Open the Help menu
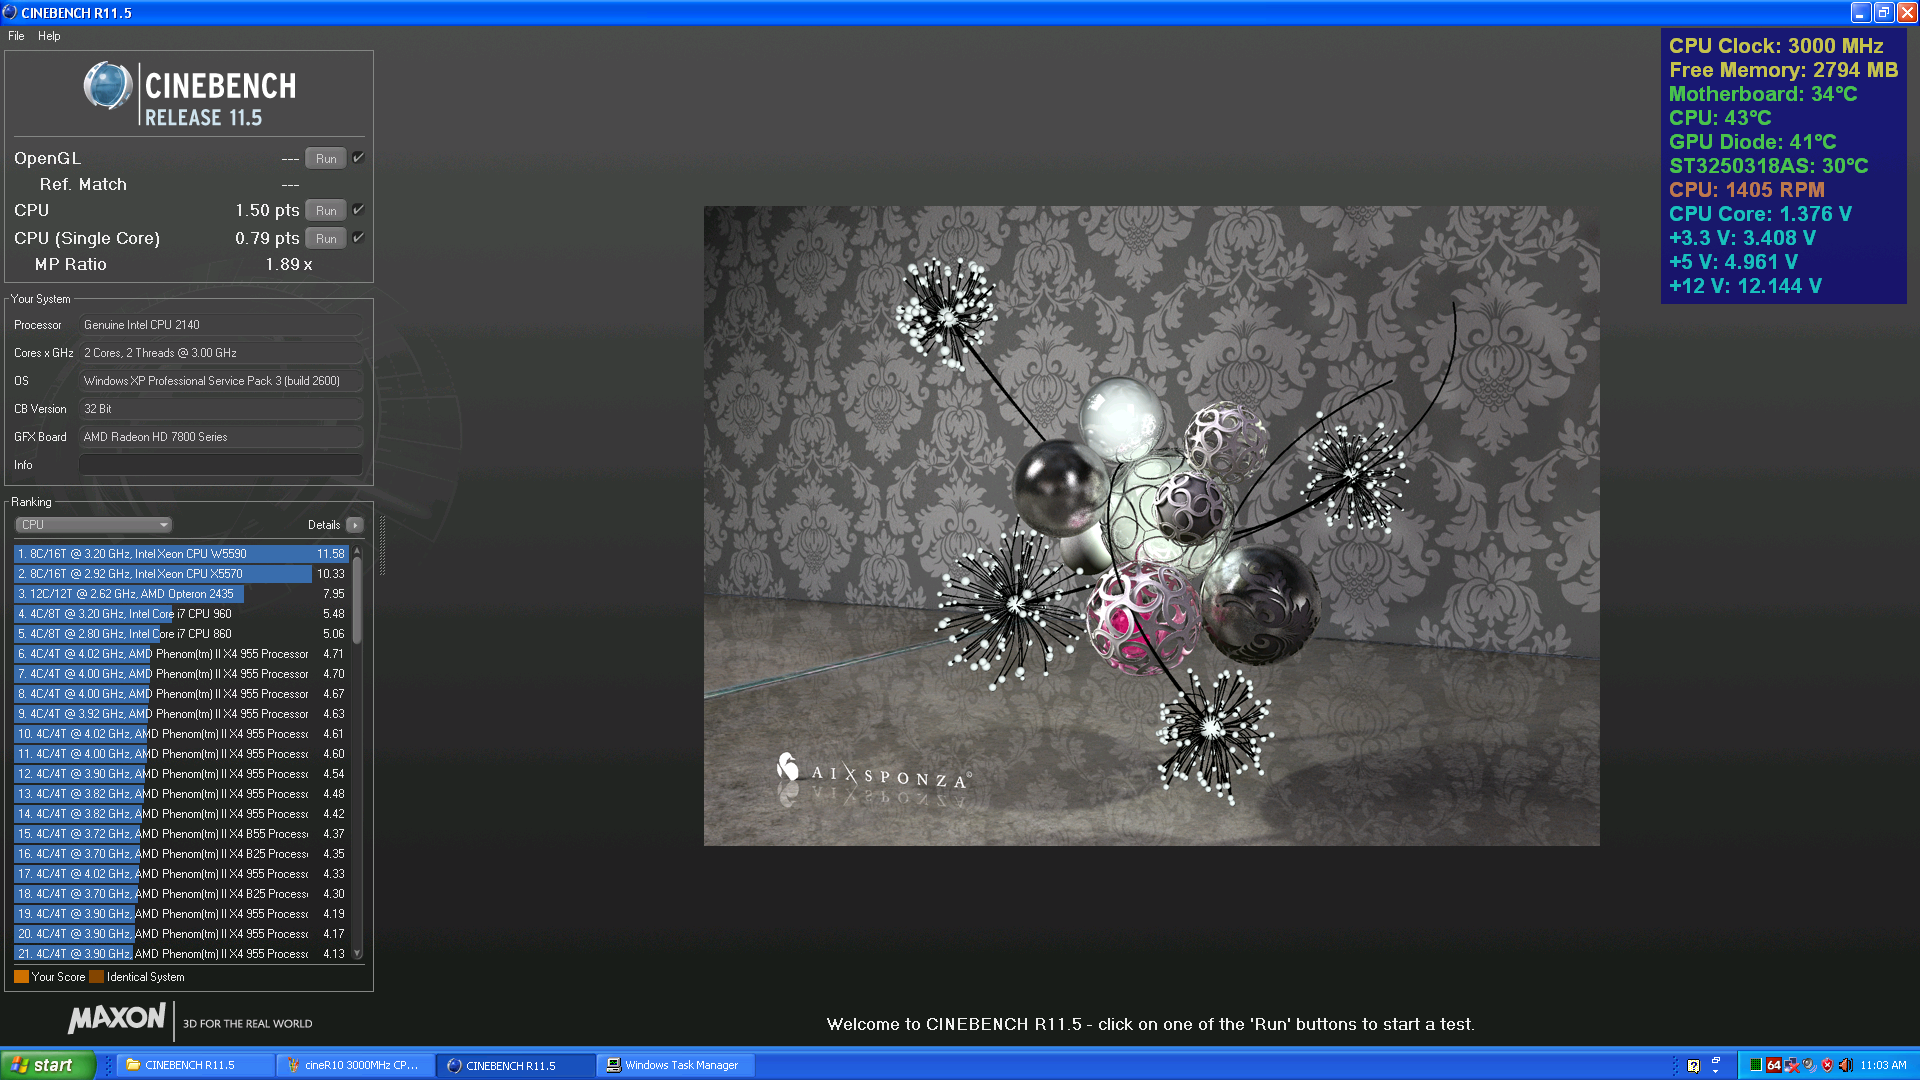 coord(49,36)
